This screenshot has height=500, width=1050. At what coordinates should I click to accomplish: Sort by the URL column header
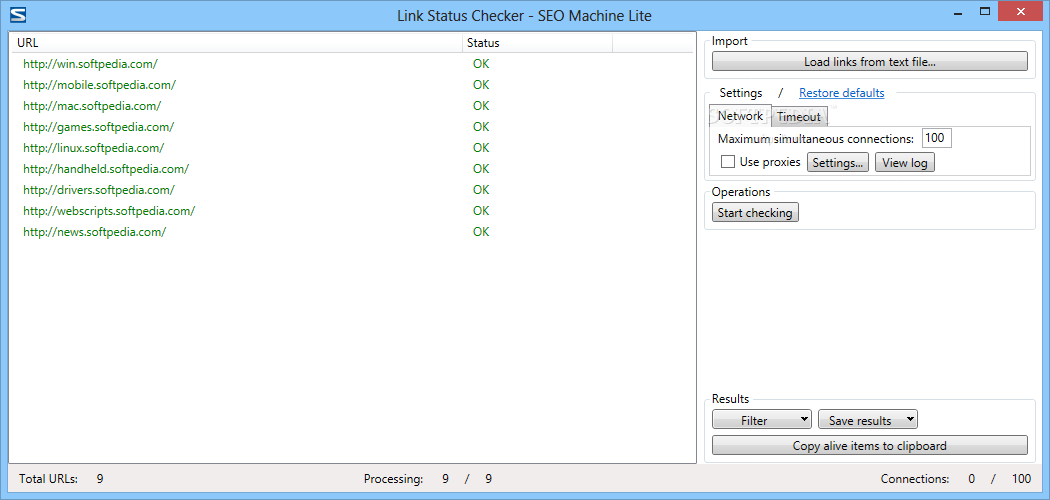237,43
